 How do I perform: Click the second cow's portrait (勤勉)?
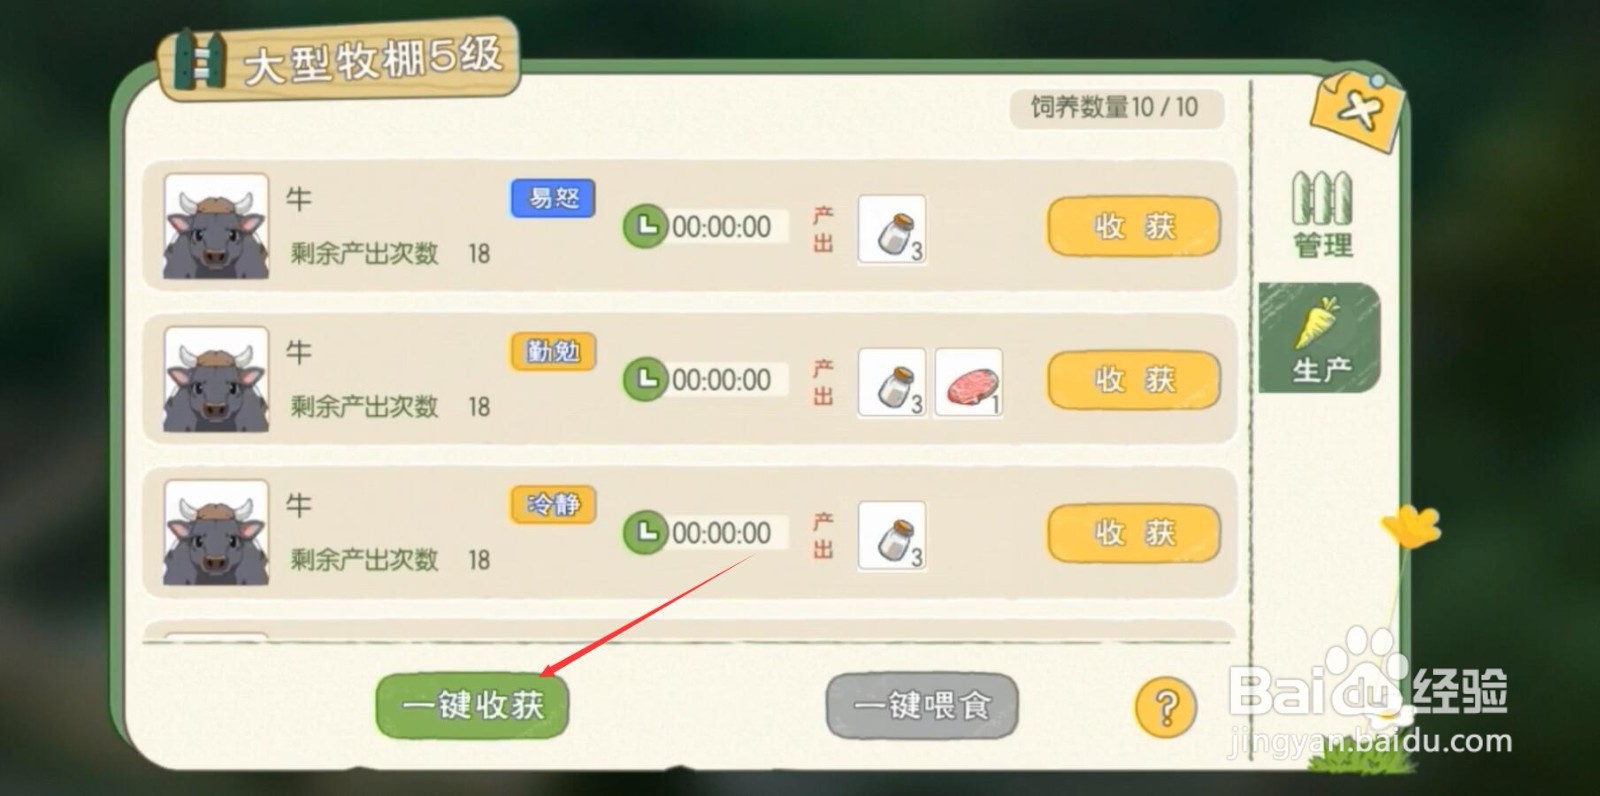[216, 379]
